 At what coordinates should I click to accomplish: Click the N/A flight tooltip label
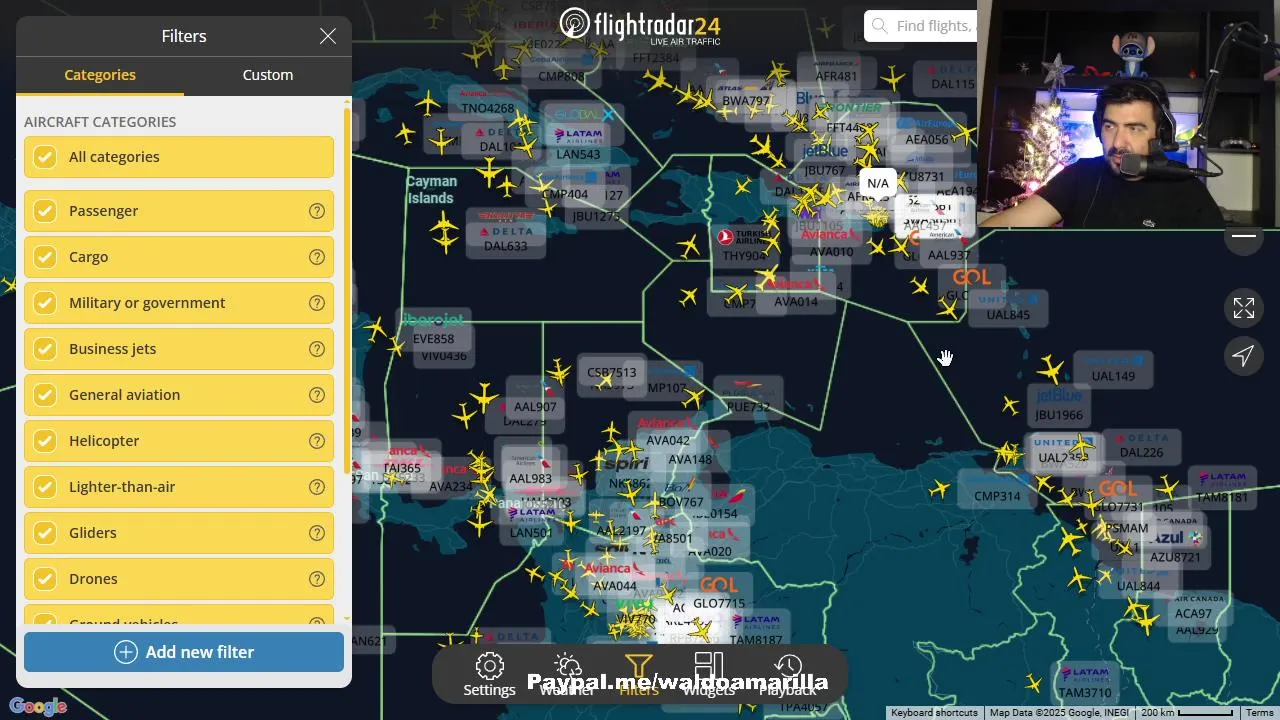coord(878,183)
